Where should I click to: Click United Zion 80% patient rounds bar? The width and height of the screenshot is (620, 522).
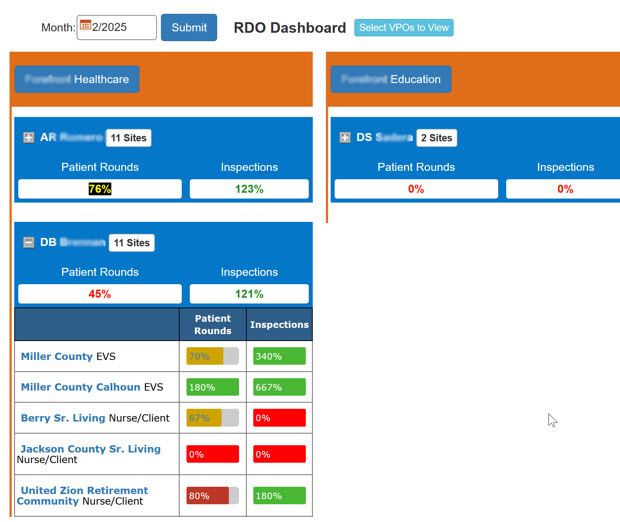click(x=212, y=496)
